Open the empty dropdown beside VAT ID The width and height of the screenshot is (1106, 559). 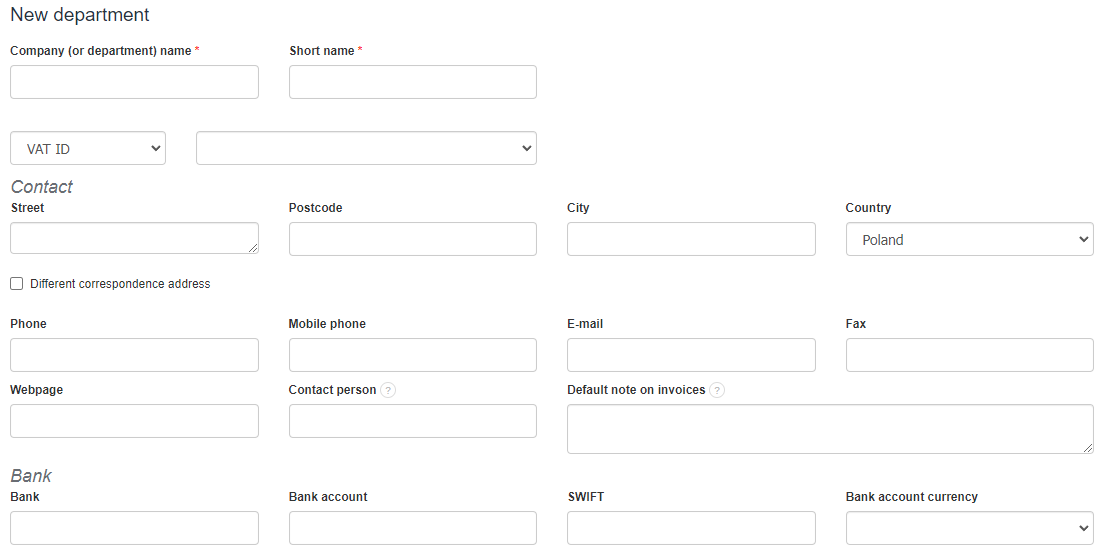point(366,148)
